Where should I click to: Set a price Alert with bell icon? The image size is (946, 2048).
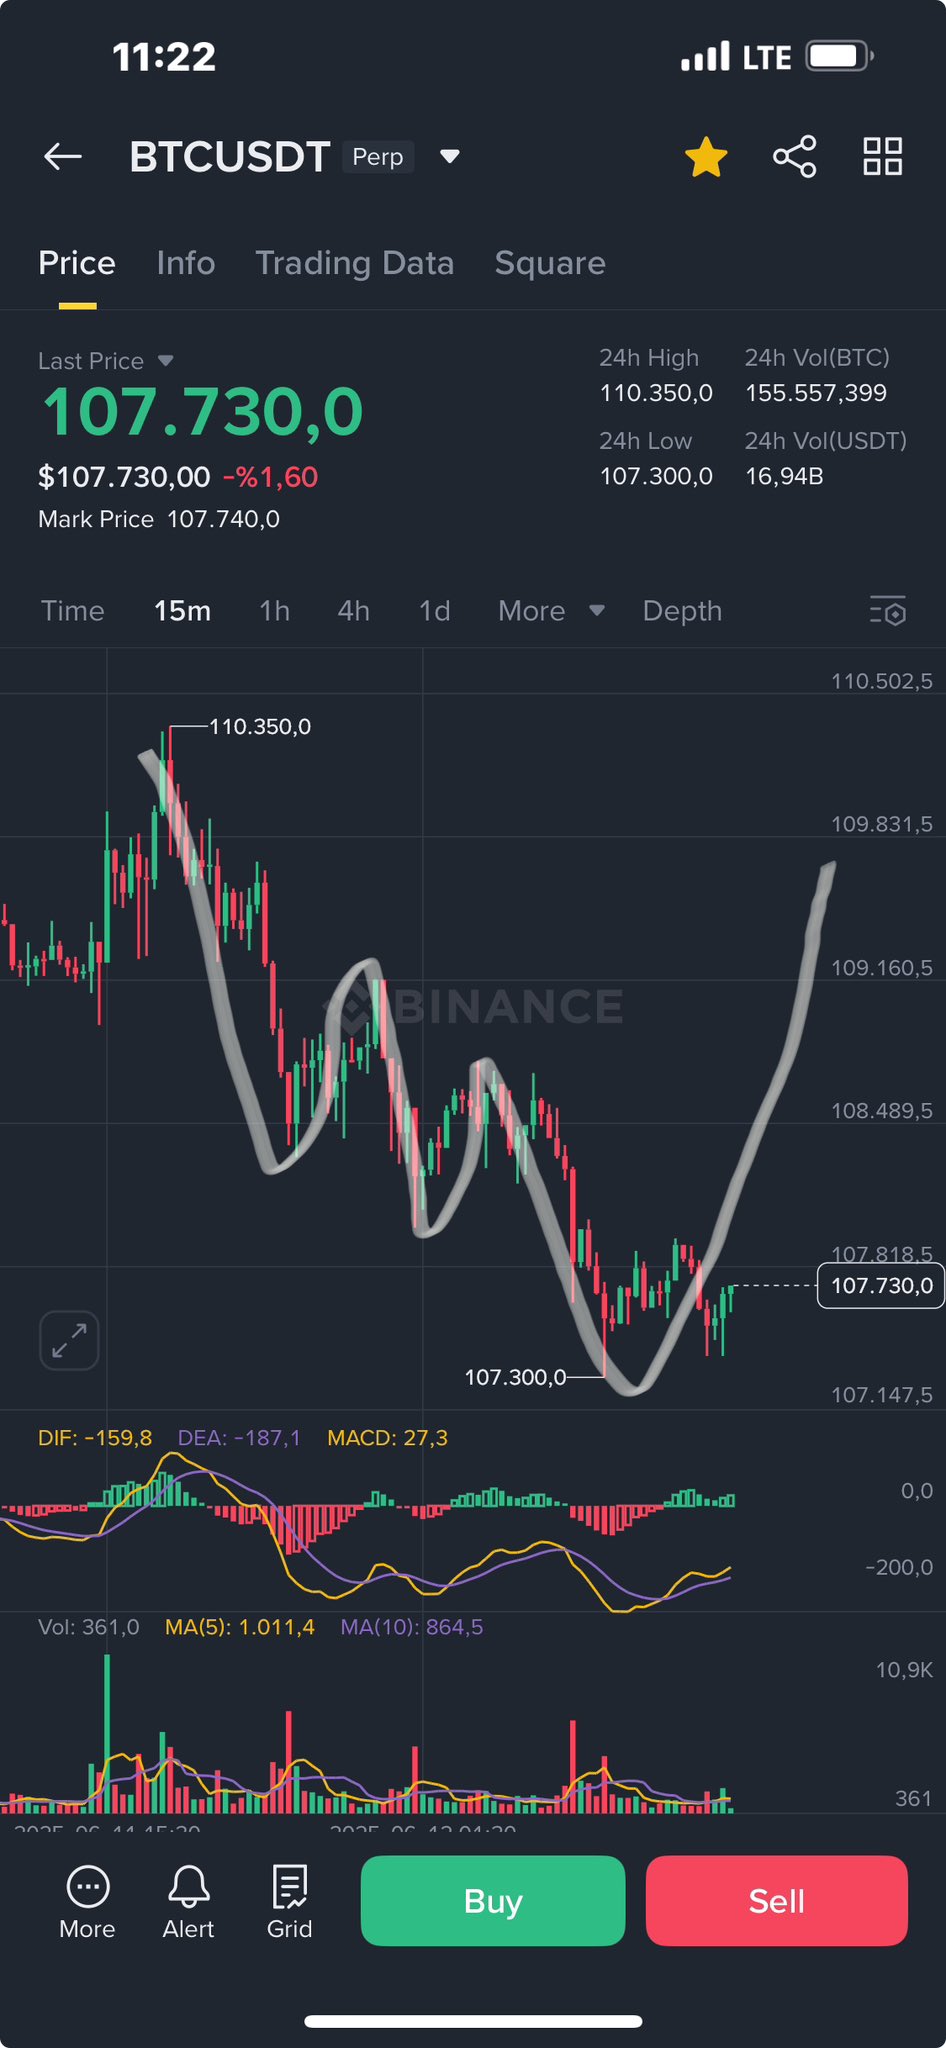188,1902
